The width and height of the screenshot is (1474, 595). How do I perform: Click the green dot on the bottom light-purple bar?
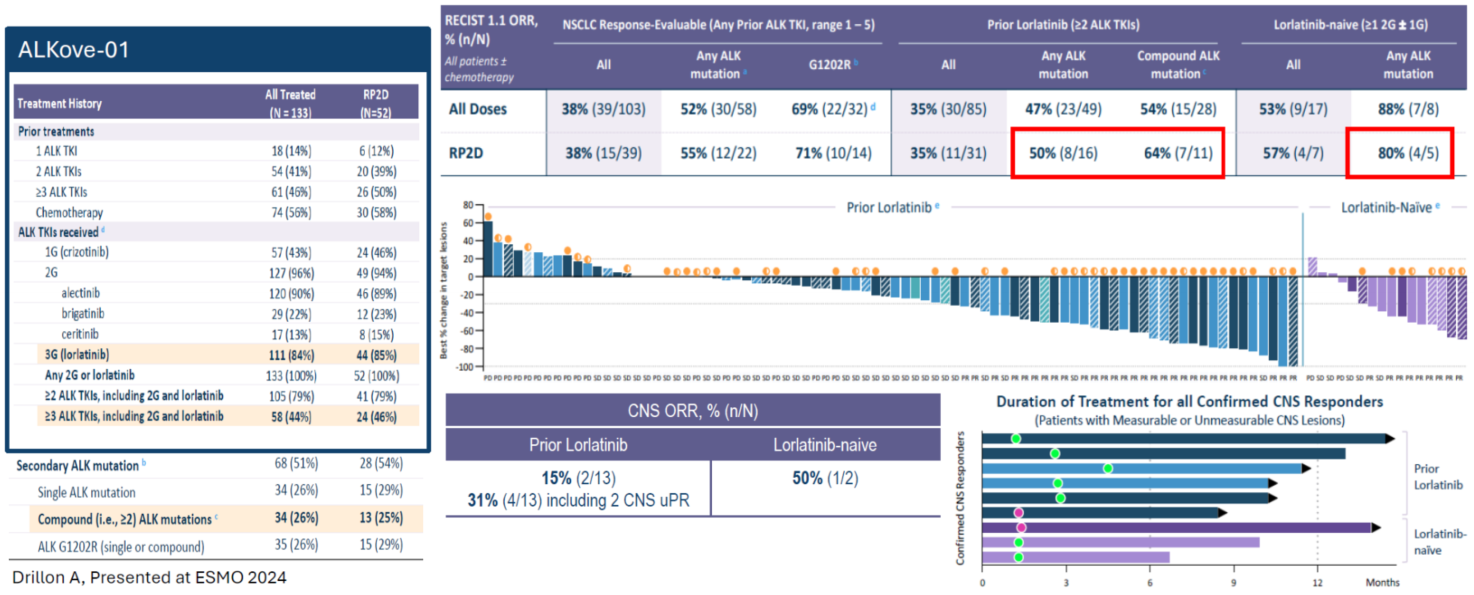pyautogui.click(x=1018, y=557)
